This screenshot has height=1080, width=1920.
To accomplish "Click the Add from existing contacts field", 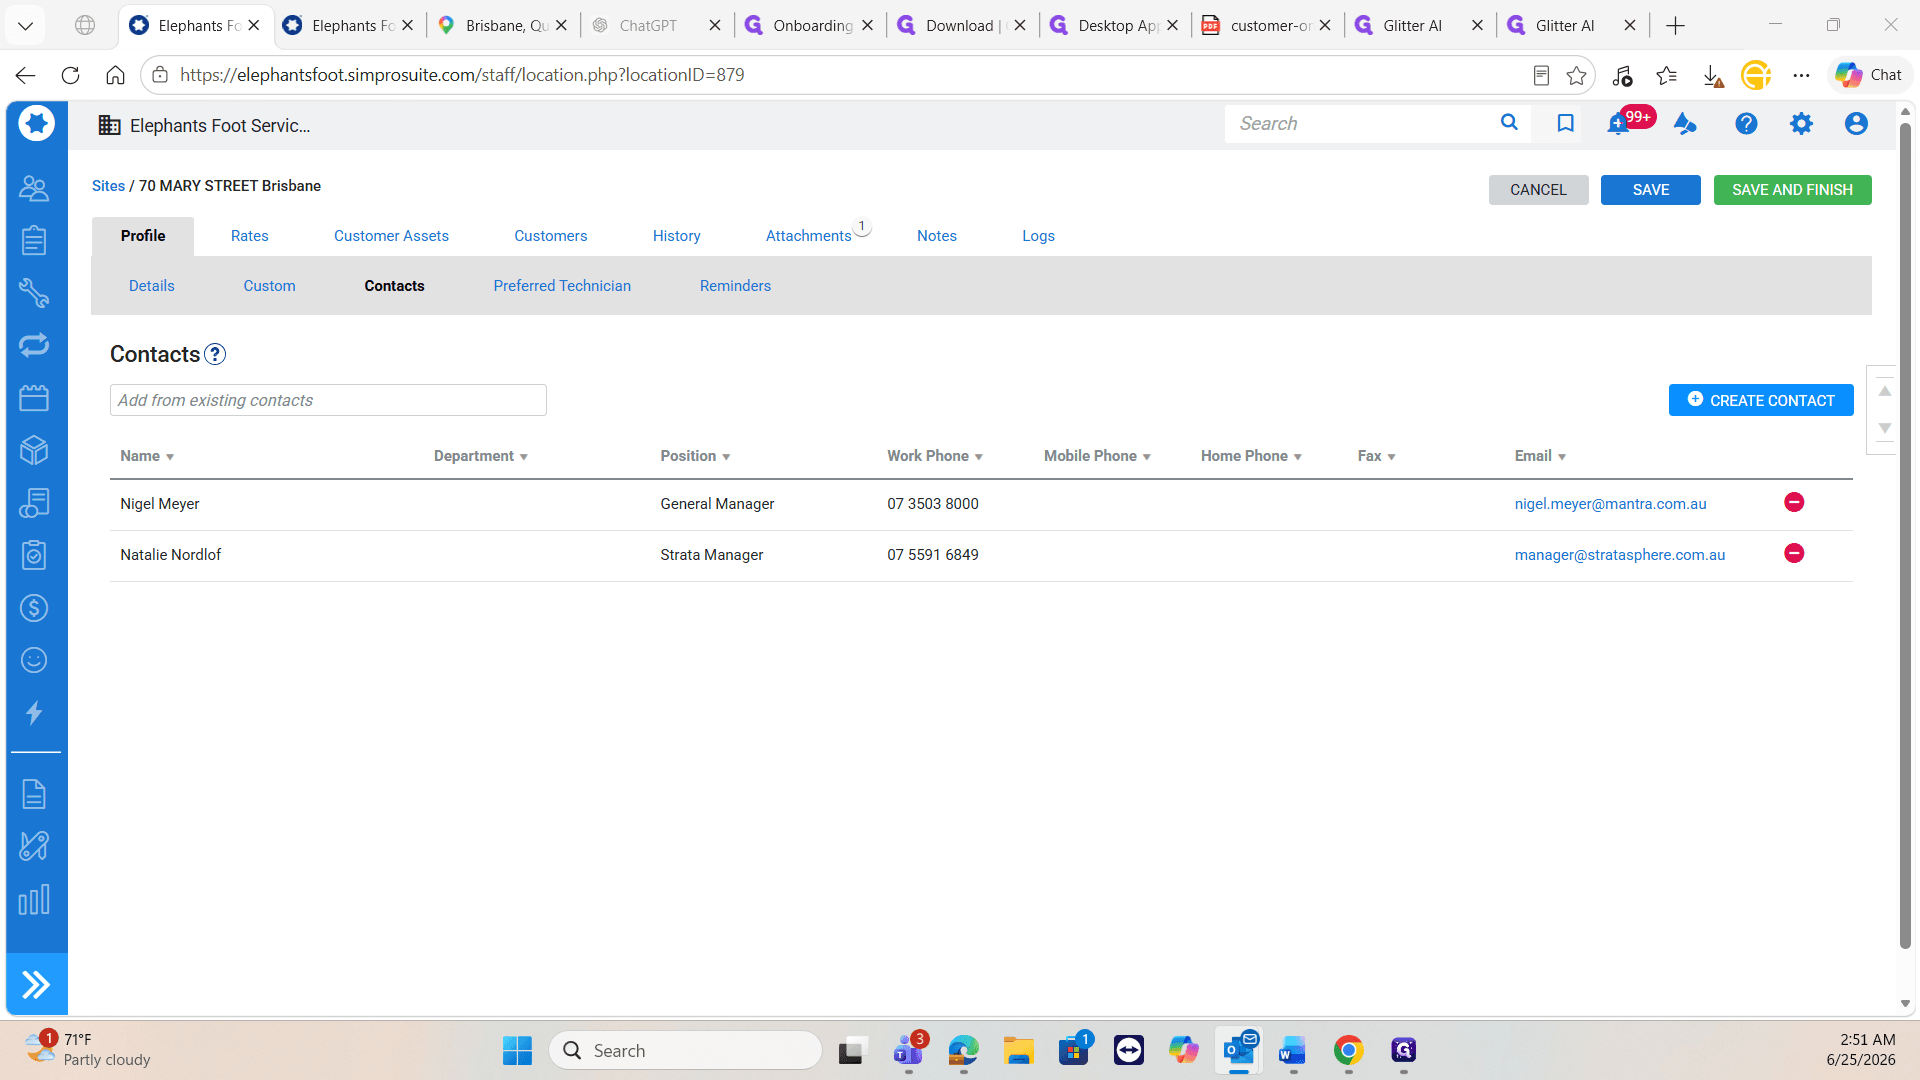I will [x=328, y=400].
